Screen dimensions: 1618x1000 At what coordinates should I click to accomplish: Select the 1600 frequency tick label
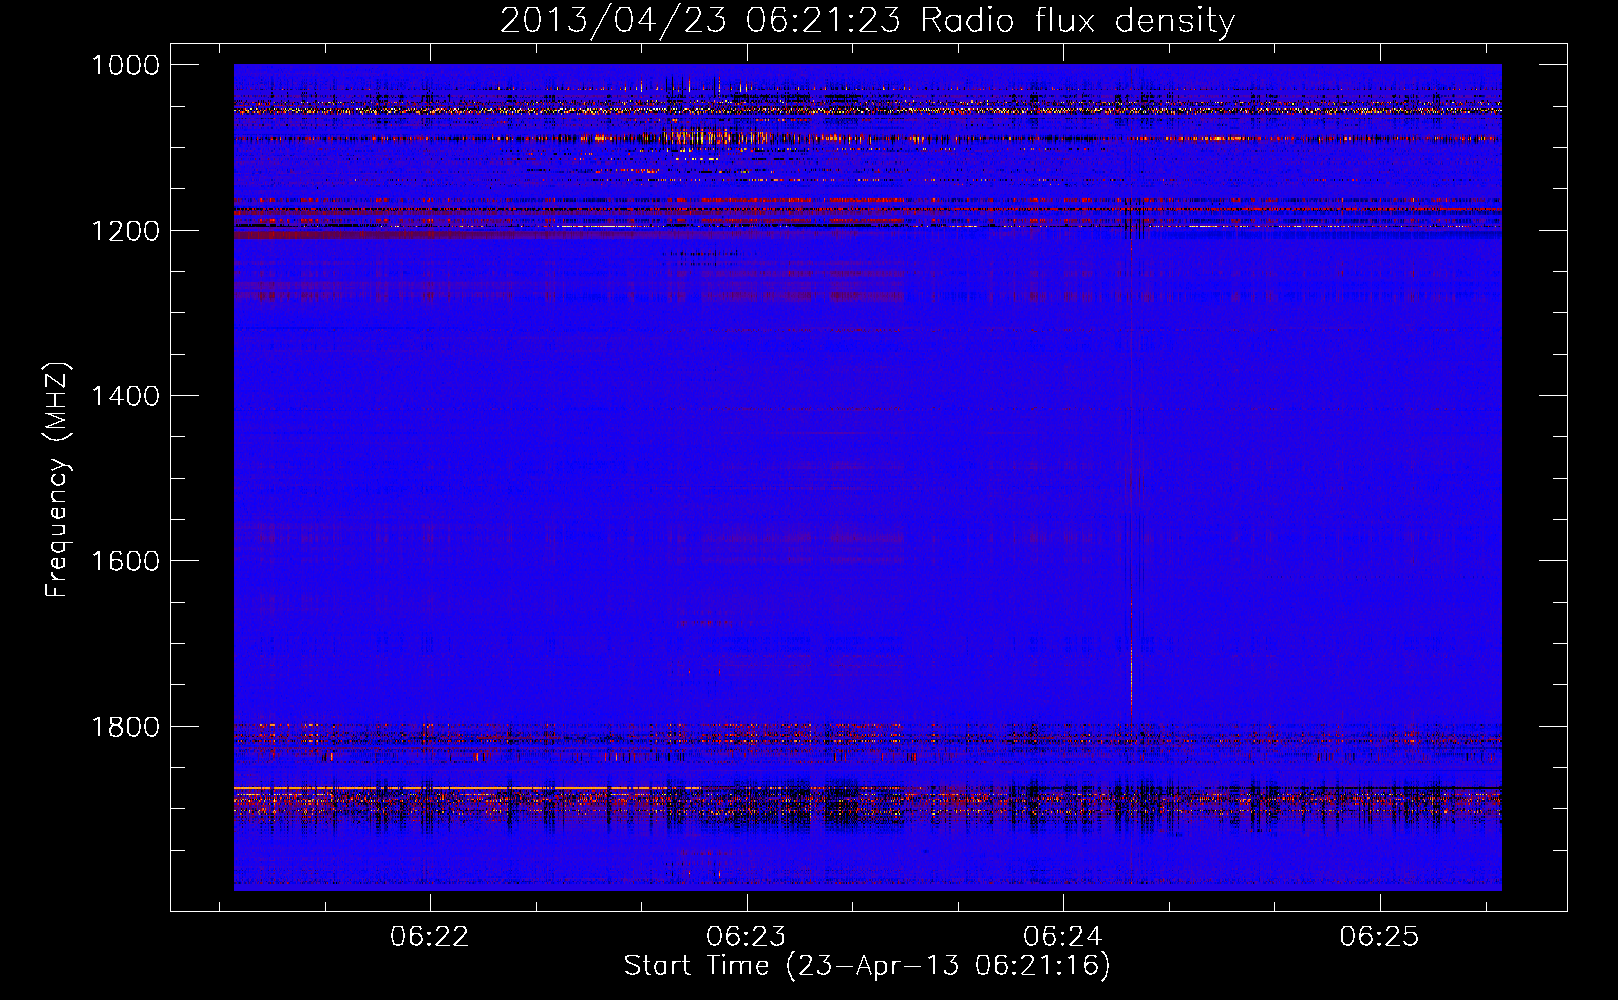[125, 561]
